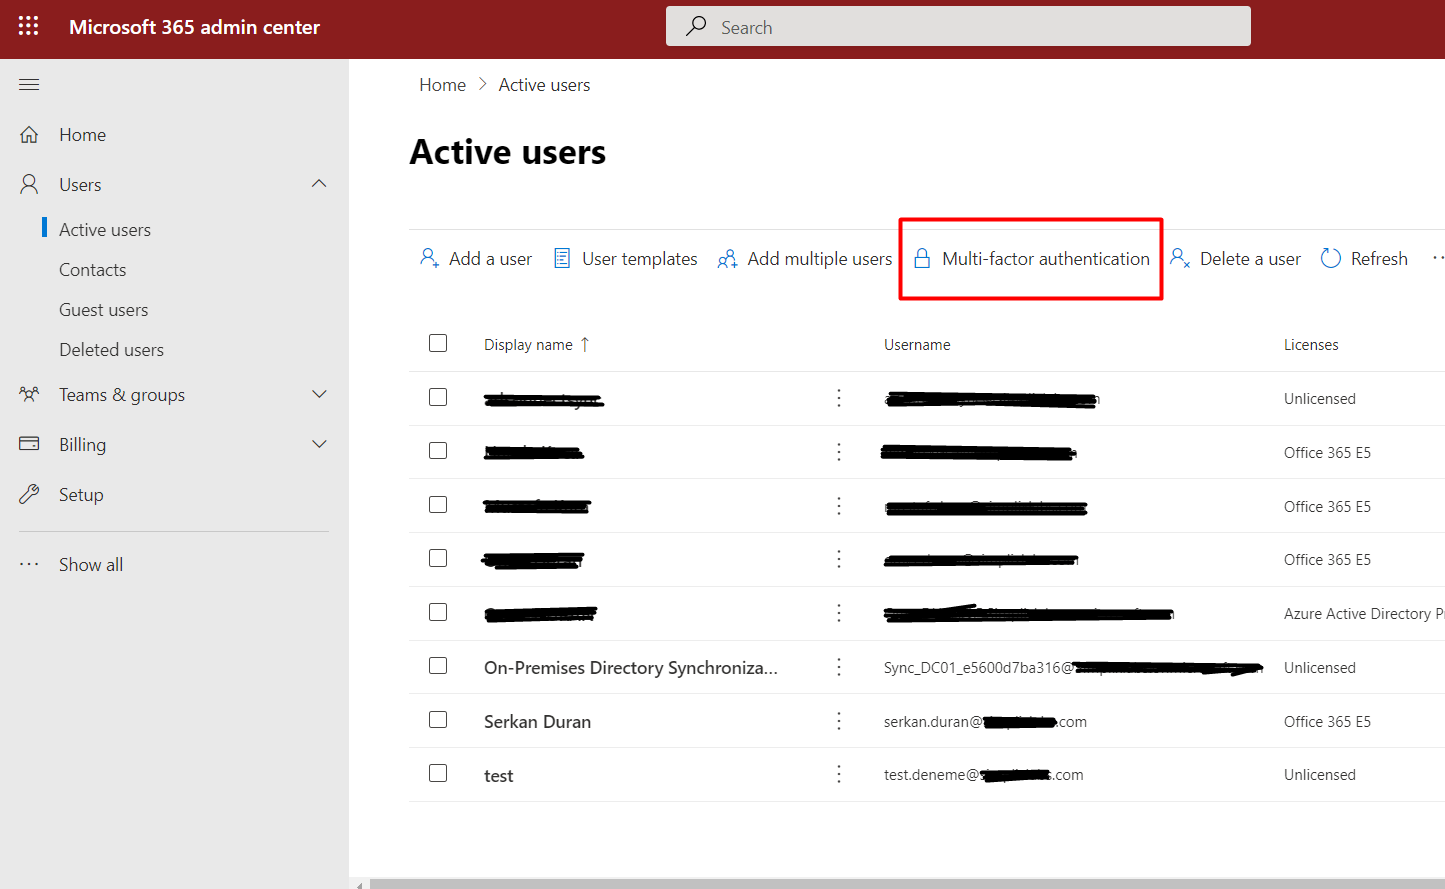
Task: Click the Teams & groups icon
Action: point(29,394)
